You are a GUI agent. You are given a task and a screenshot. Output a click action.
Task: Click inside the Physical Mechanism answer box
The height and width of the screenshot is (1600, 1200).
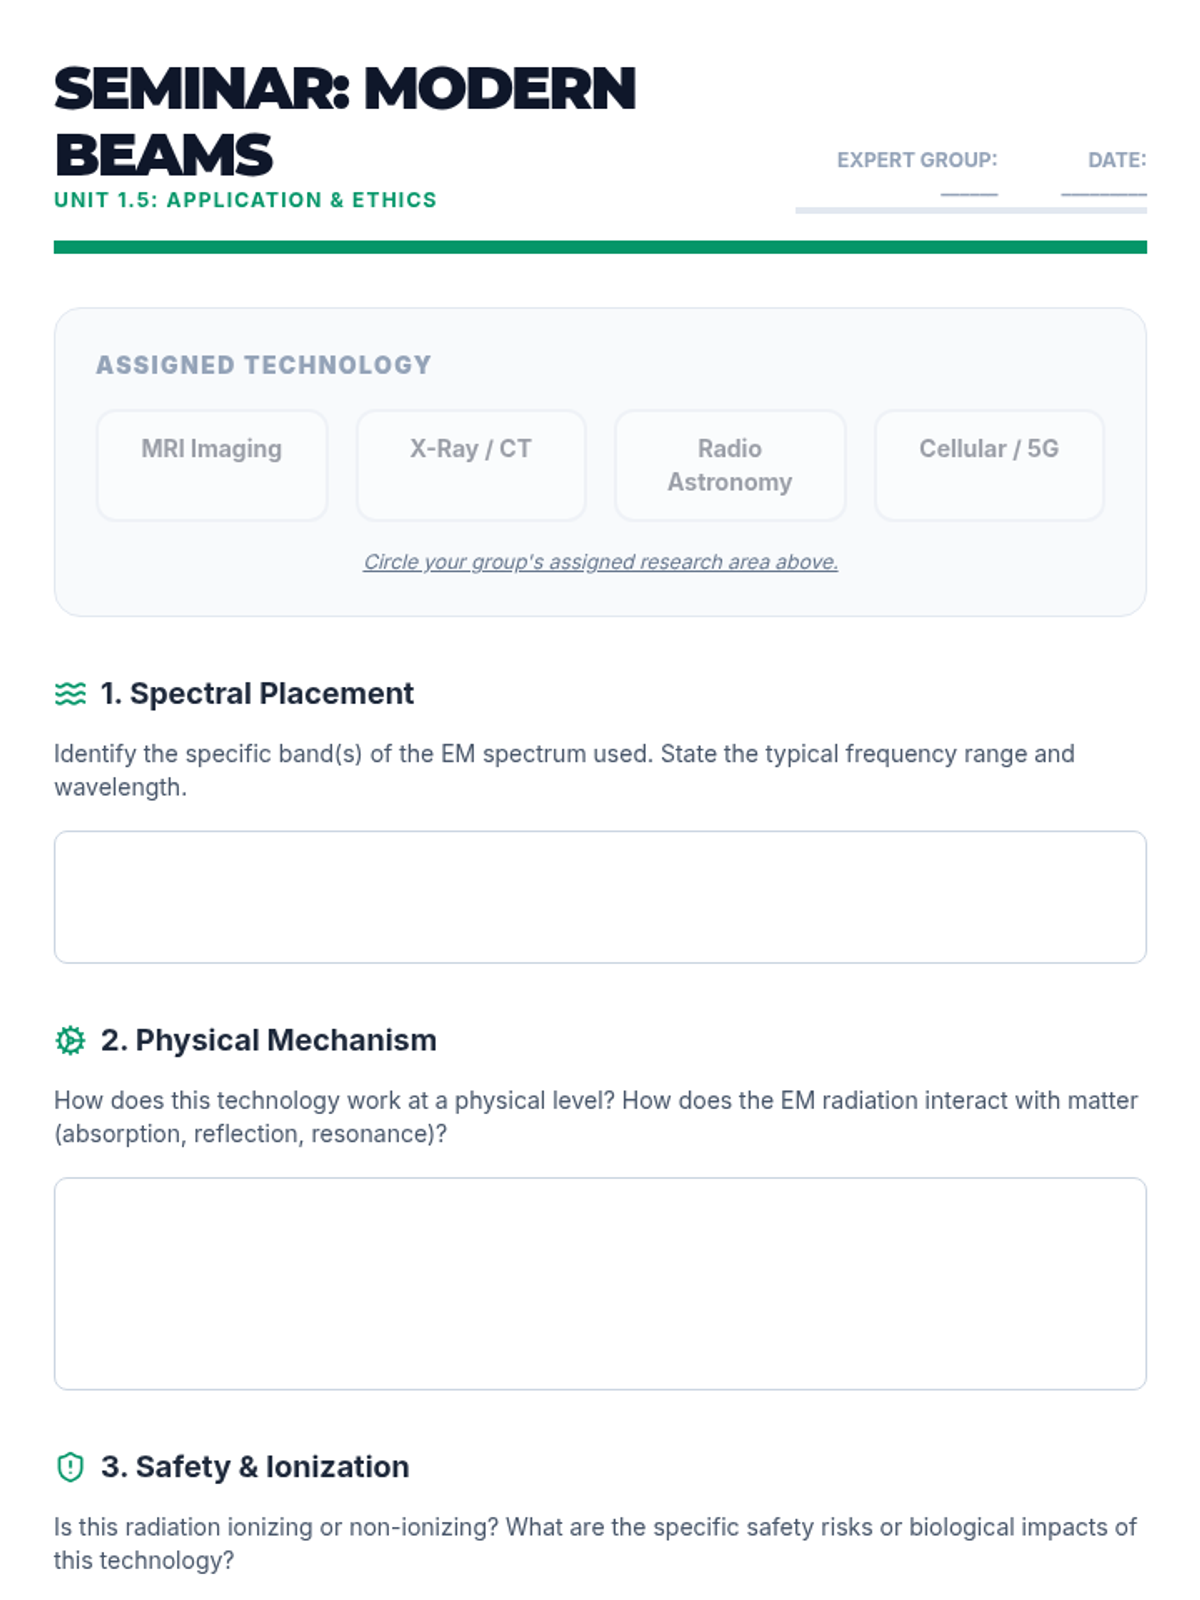tap(600, 1283)
